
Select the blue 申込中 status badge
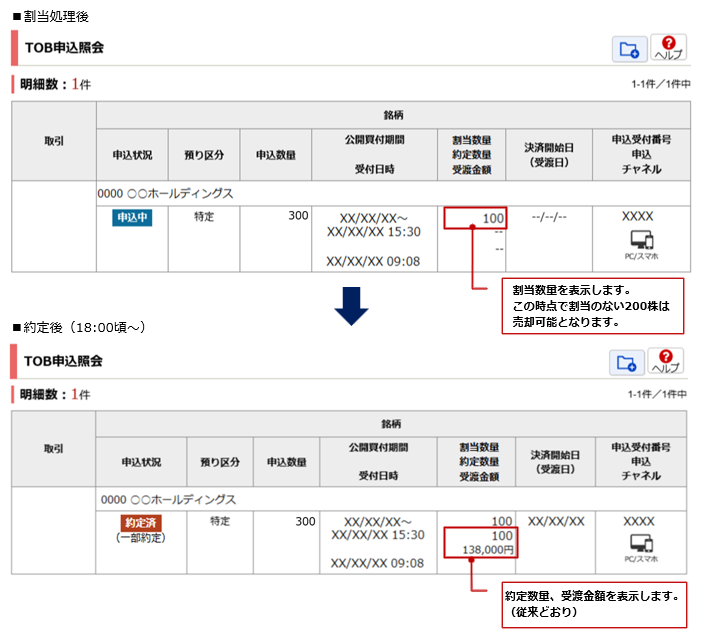(x=132, y=217)
